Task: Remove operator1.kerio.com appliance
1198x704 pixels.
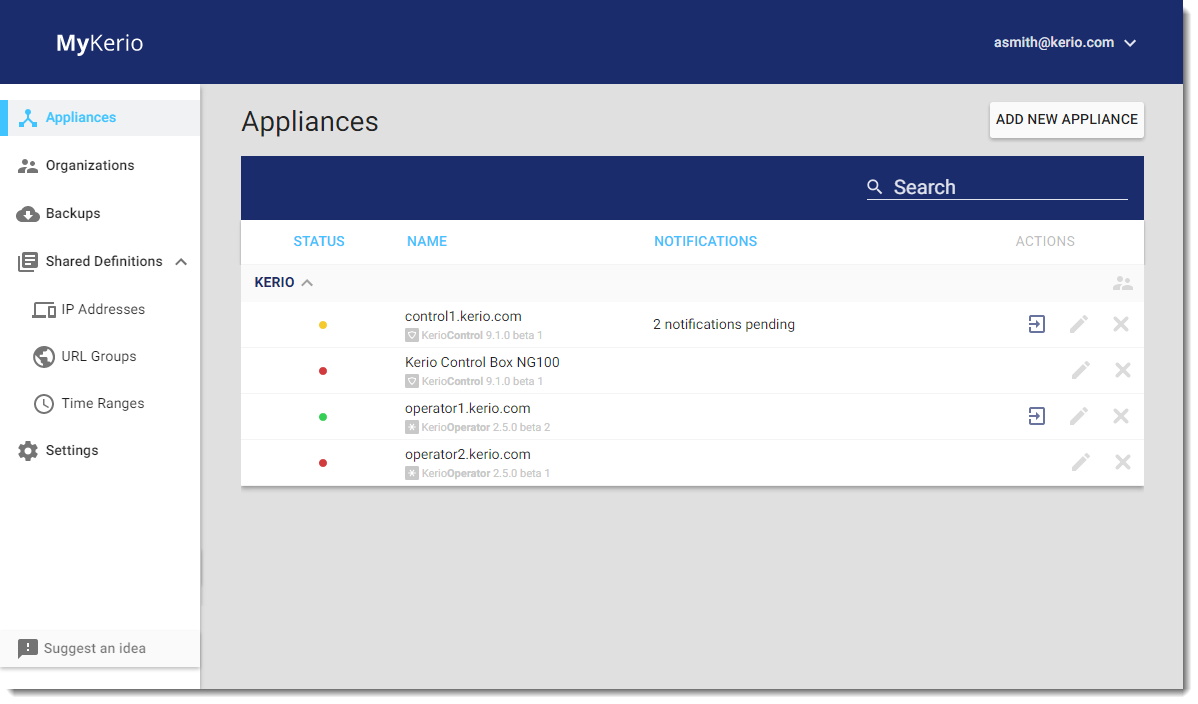Action: point(1121,416)
